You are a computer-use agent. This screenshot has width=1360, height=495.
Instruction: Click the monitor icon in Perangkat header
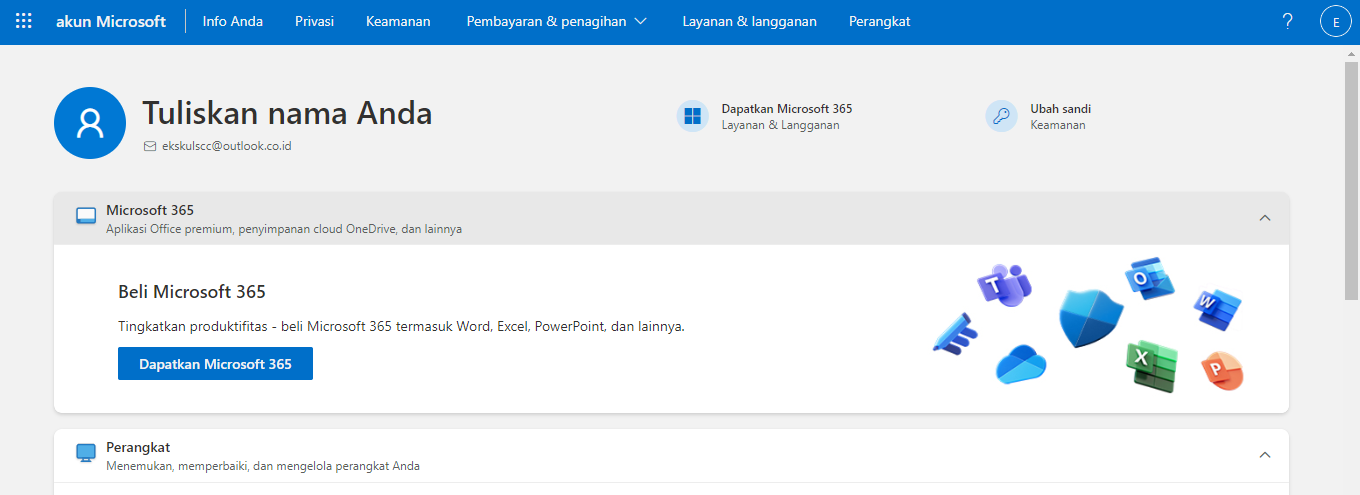coord(86,454)
